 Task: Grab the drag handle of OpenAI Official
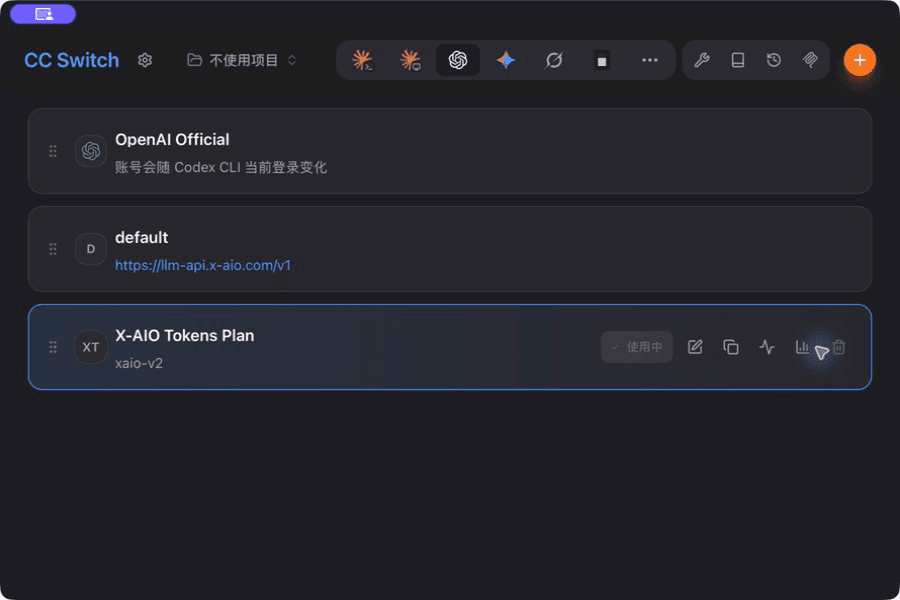click(53, 151)
